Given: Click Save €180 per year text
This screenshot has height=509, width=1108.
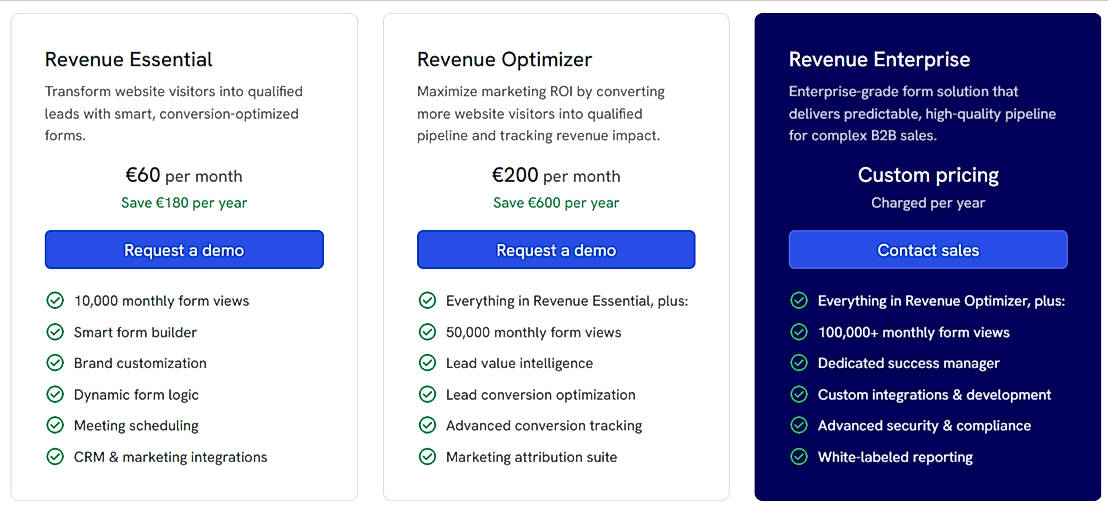Looking at the screenshot, I should [184, 203].
